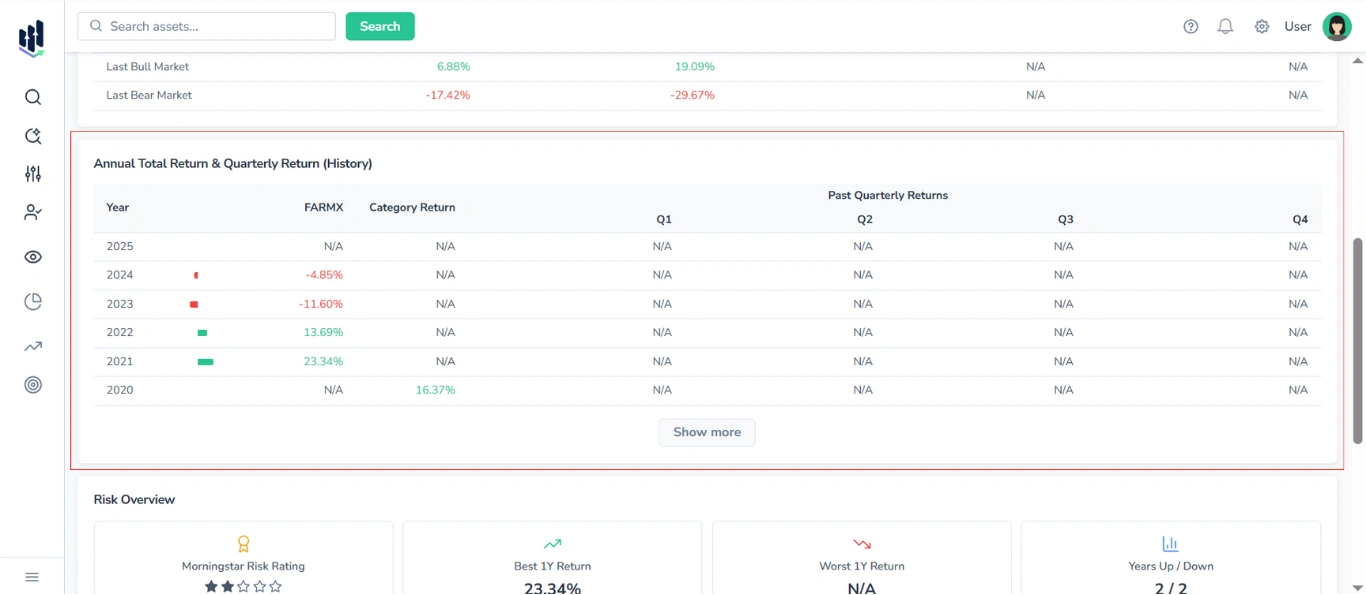Click inside the Search assets field
Screen dimensions: 1366x595
[205, 26]
